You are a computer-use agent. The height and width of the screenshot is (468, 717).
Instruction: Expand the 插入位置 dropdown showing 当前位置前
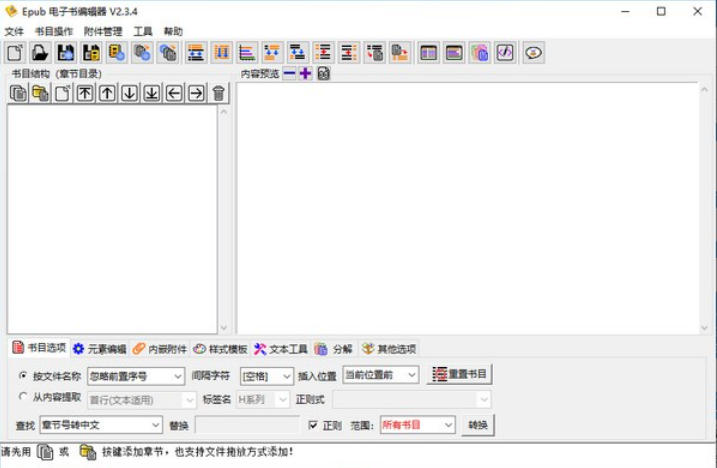380,375
